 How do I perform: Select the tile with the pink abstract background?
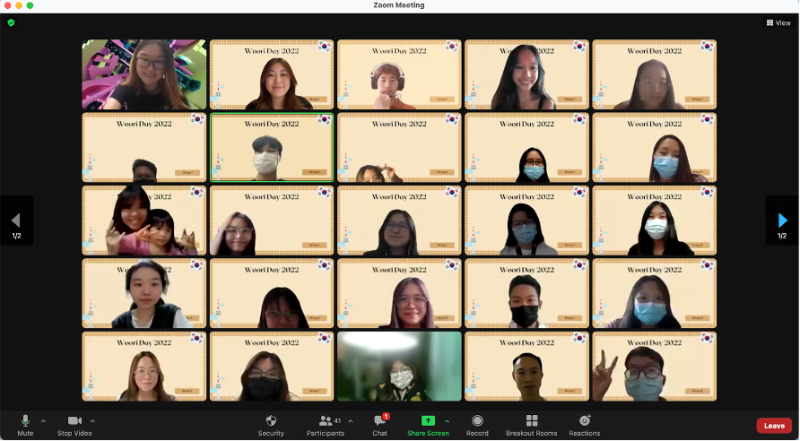(144, 75)
